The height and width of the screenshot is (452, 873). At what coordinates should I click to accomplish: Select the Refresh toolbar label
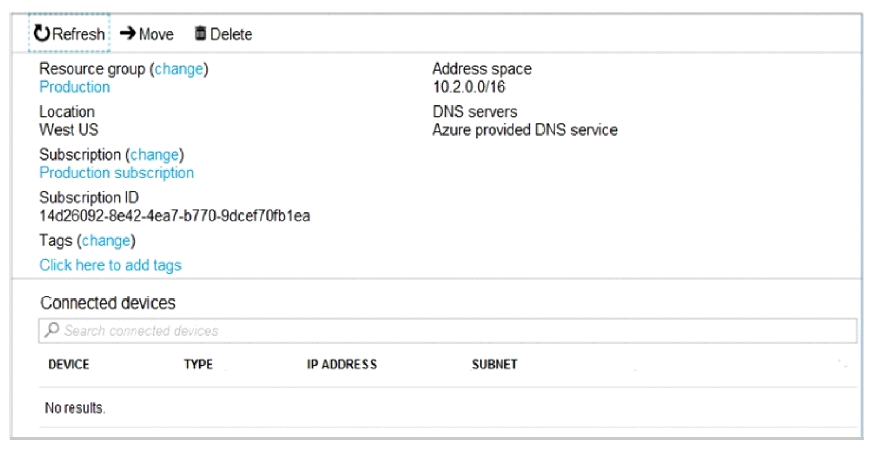click(78, 34)
